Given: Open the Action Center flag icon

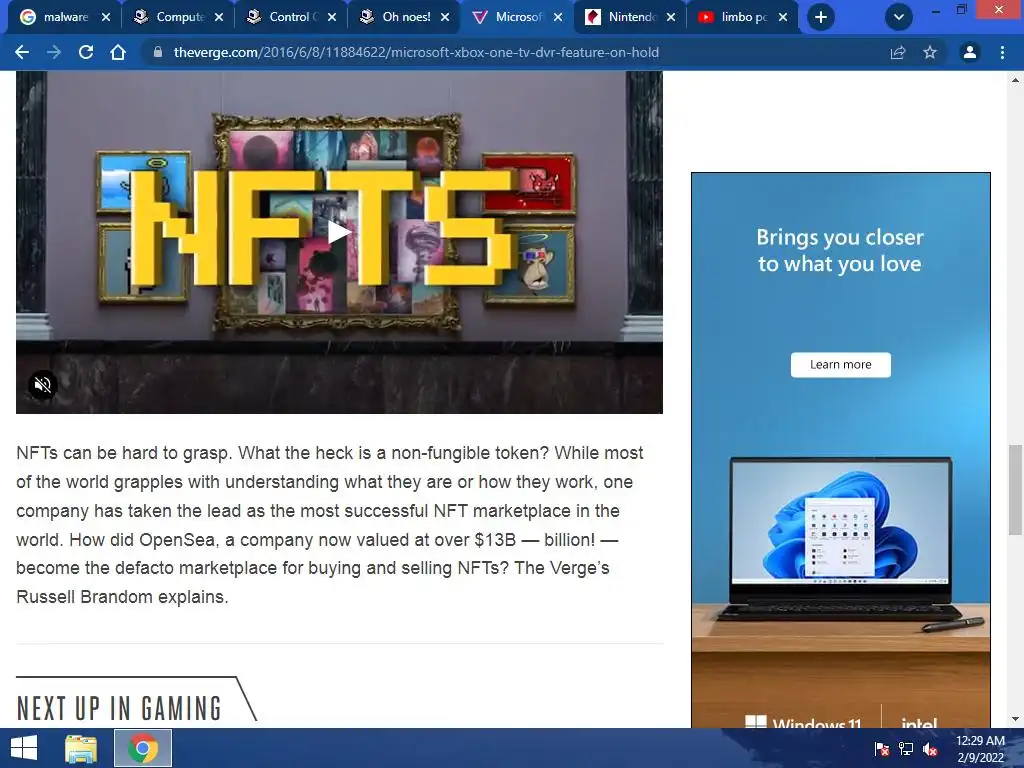Looking at the screenshot, I should click(x=882, y=749).
